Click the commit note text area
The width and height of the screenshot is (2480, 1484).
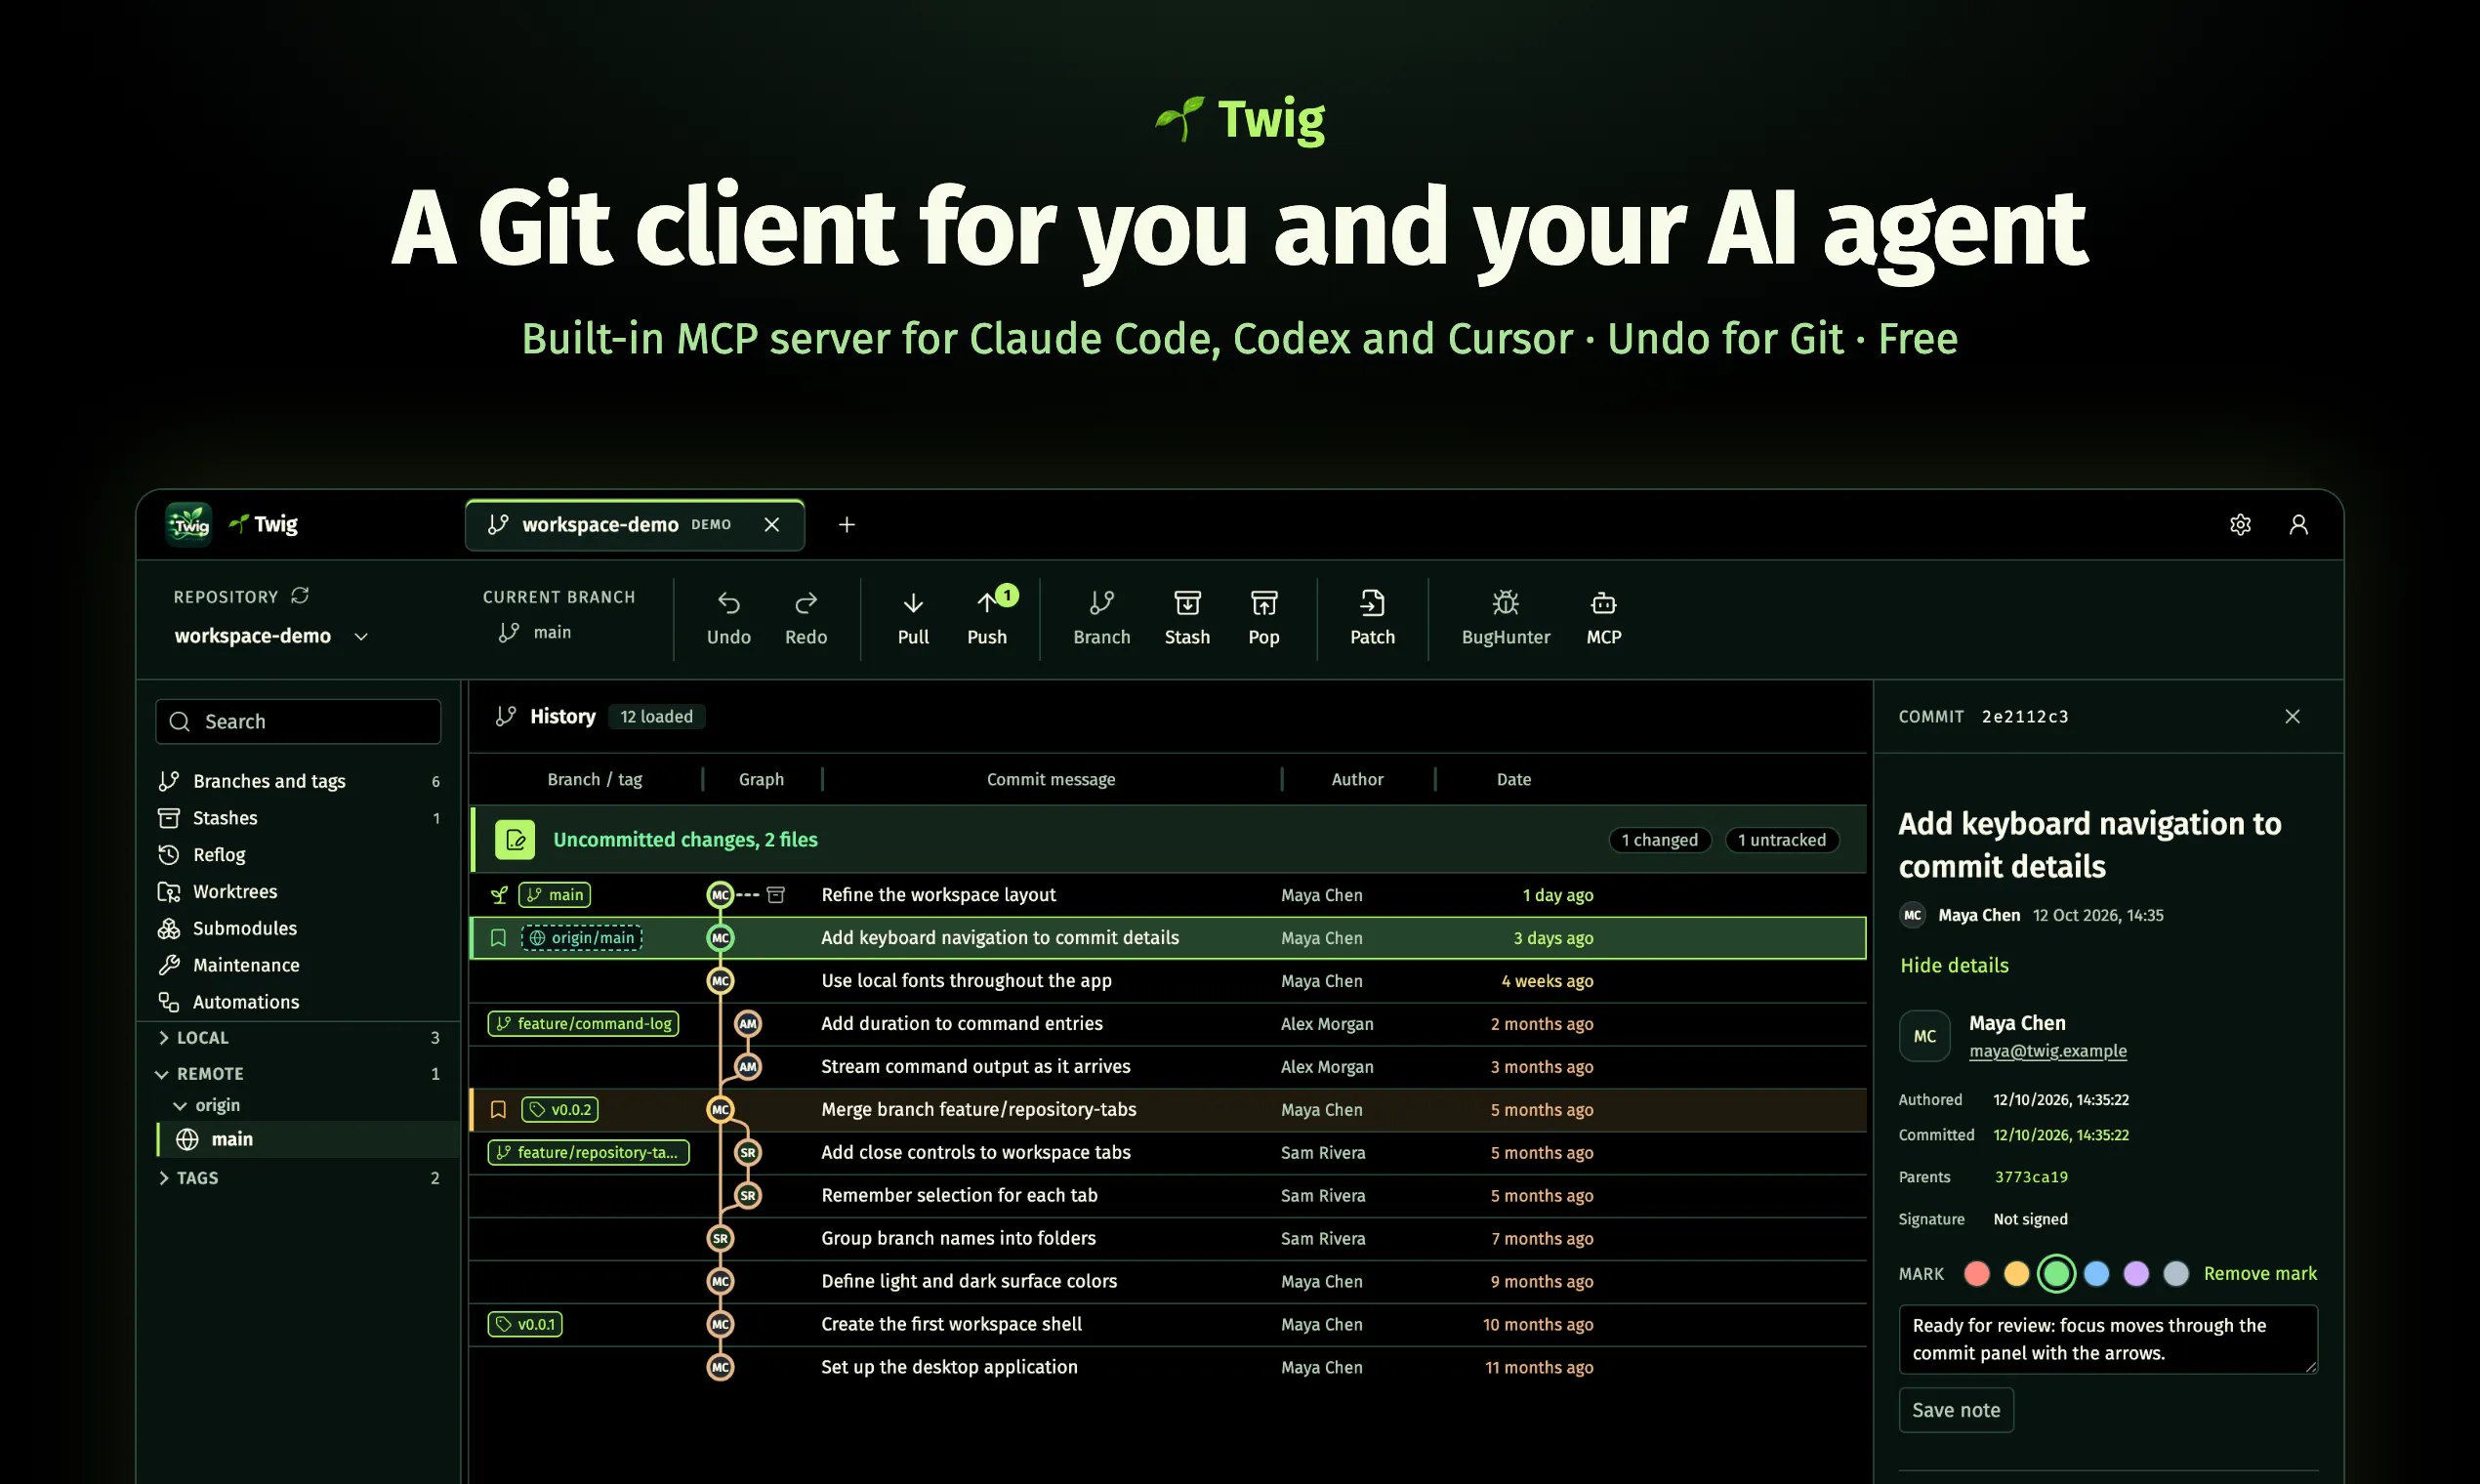[x=2108, y=1339]
